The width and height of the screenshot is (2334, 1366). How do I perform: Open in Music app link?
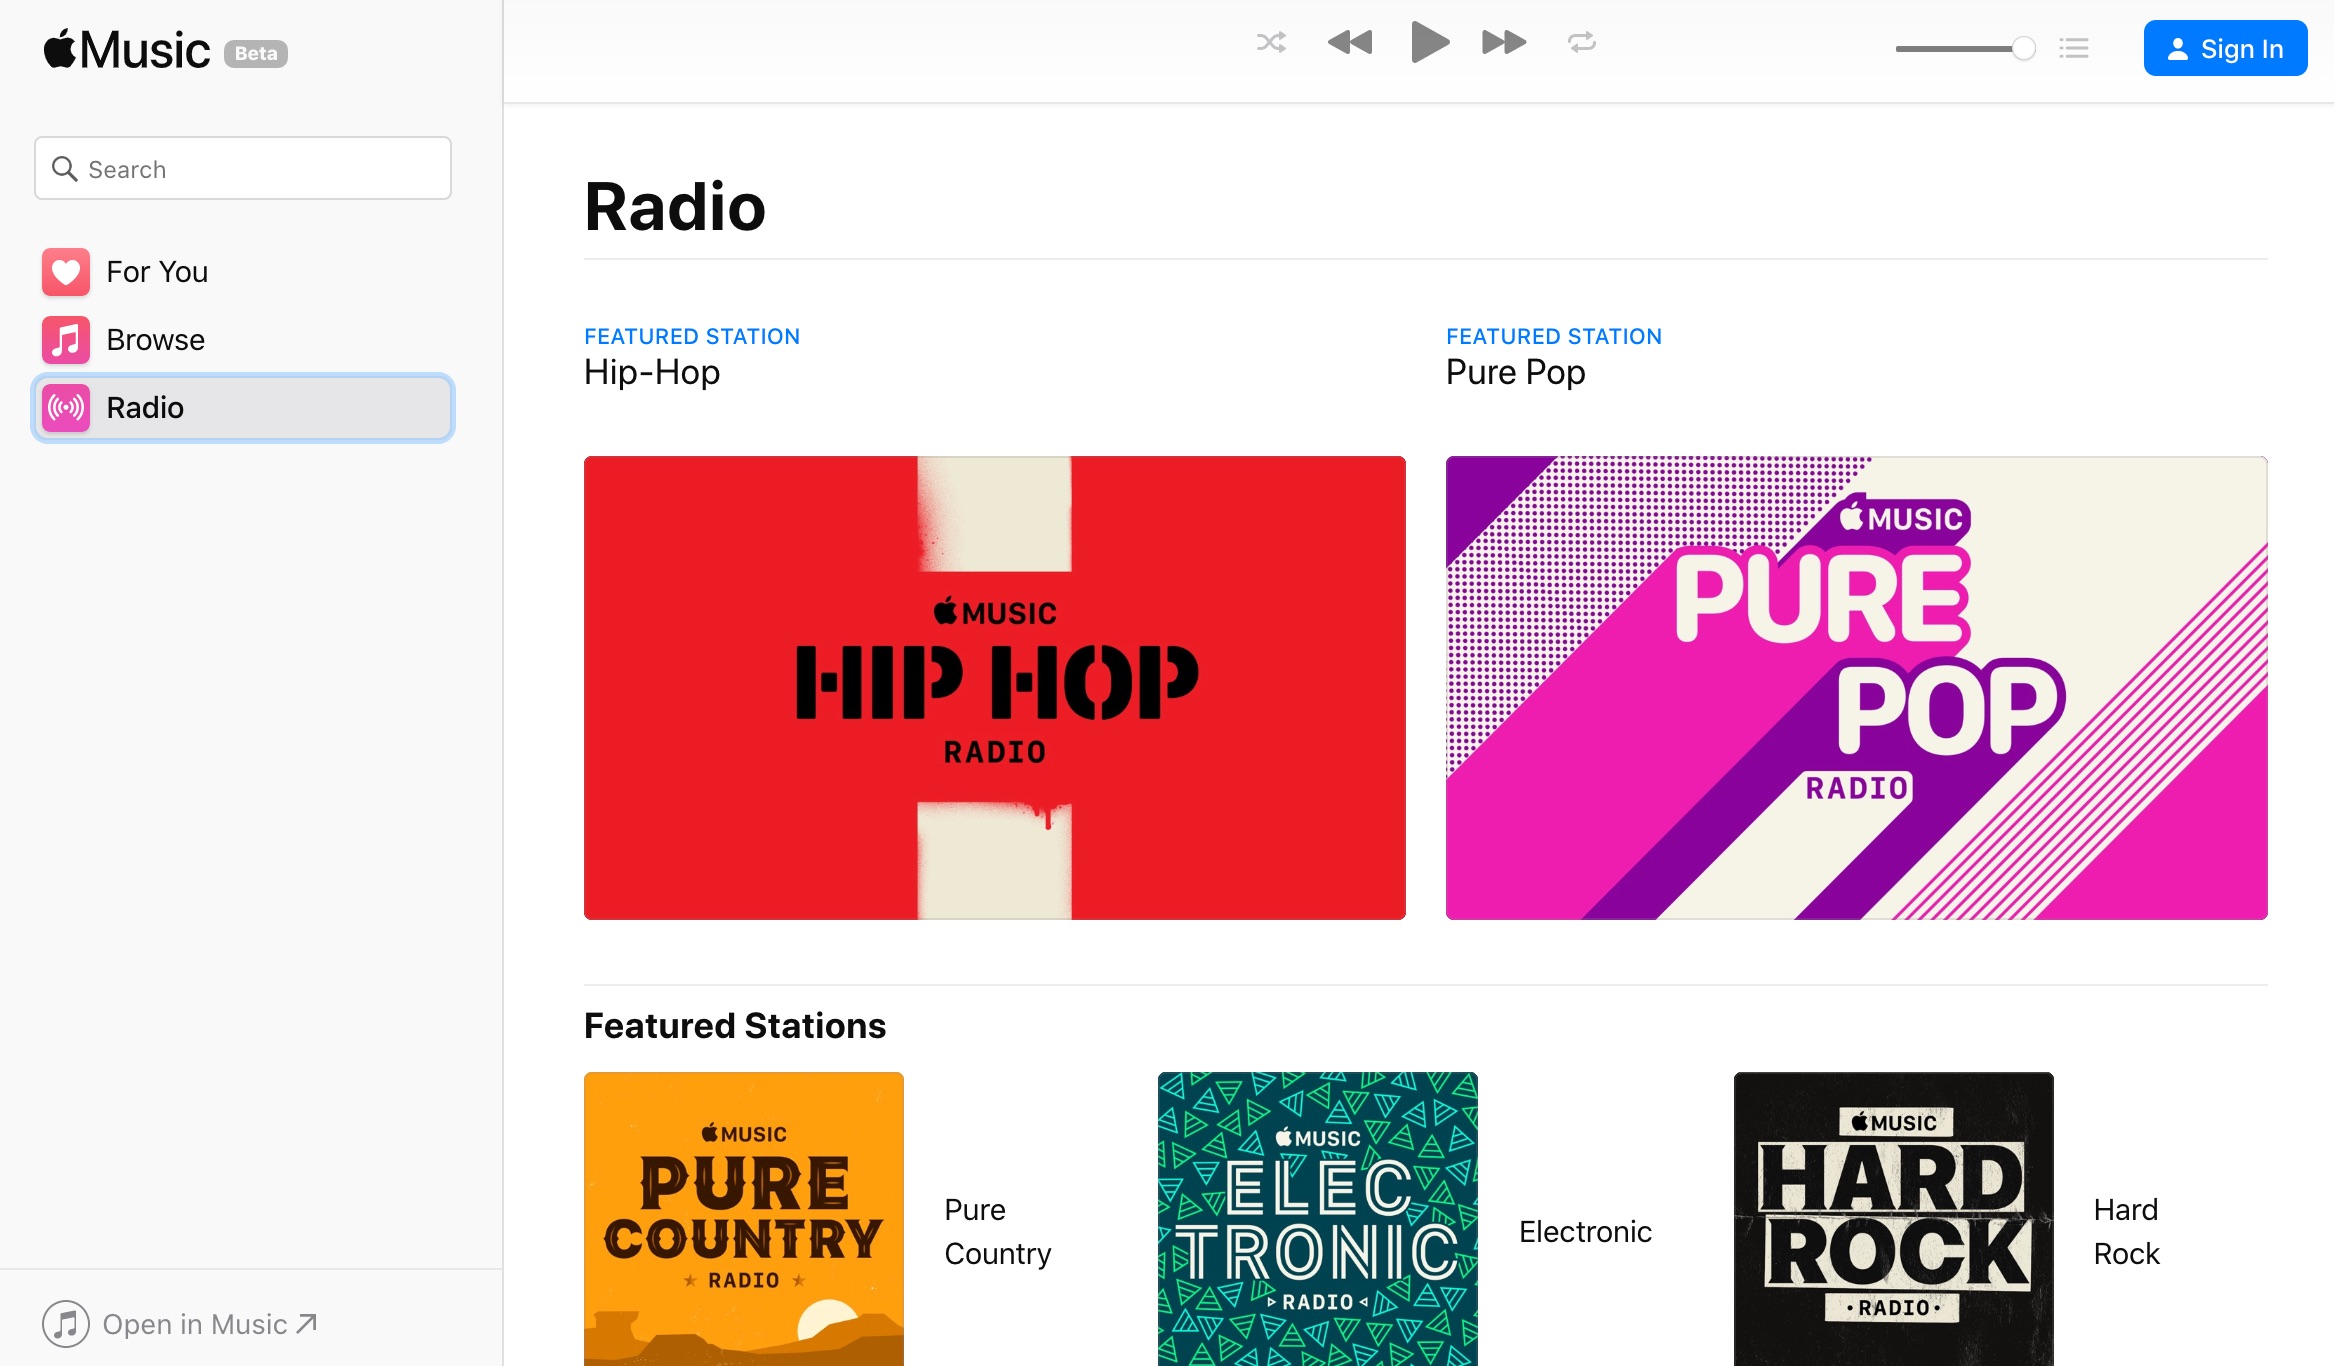click(x=180, y=1324)
